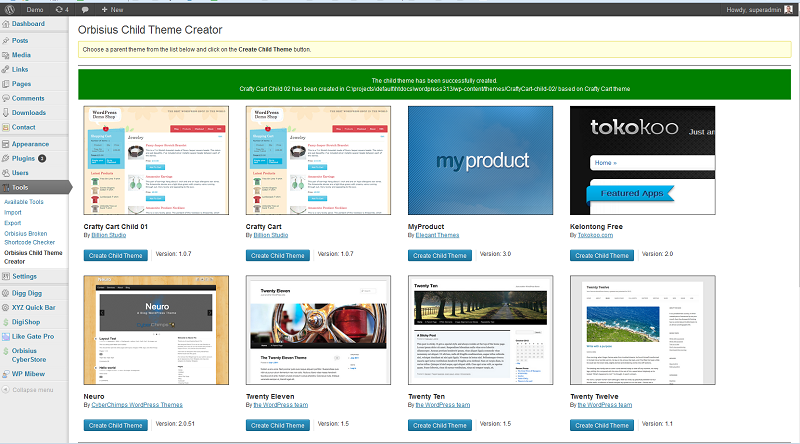Create child theme for Twenty Twelve

click(602, 425)
